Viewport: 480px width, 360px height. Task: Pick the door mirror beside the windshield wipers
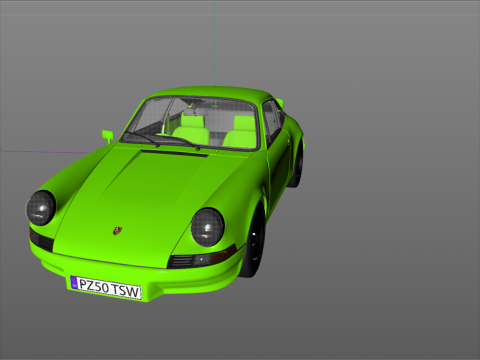click(107, 136)
